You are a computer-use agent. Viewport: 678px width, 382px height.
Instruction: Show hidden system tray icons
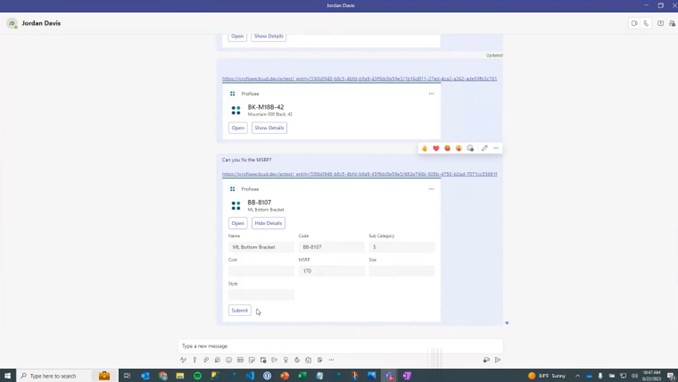click(x=577, y=376)
